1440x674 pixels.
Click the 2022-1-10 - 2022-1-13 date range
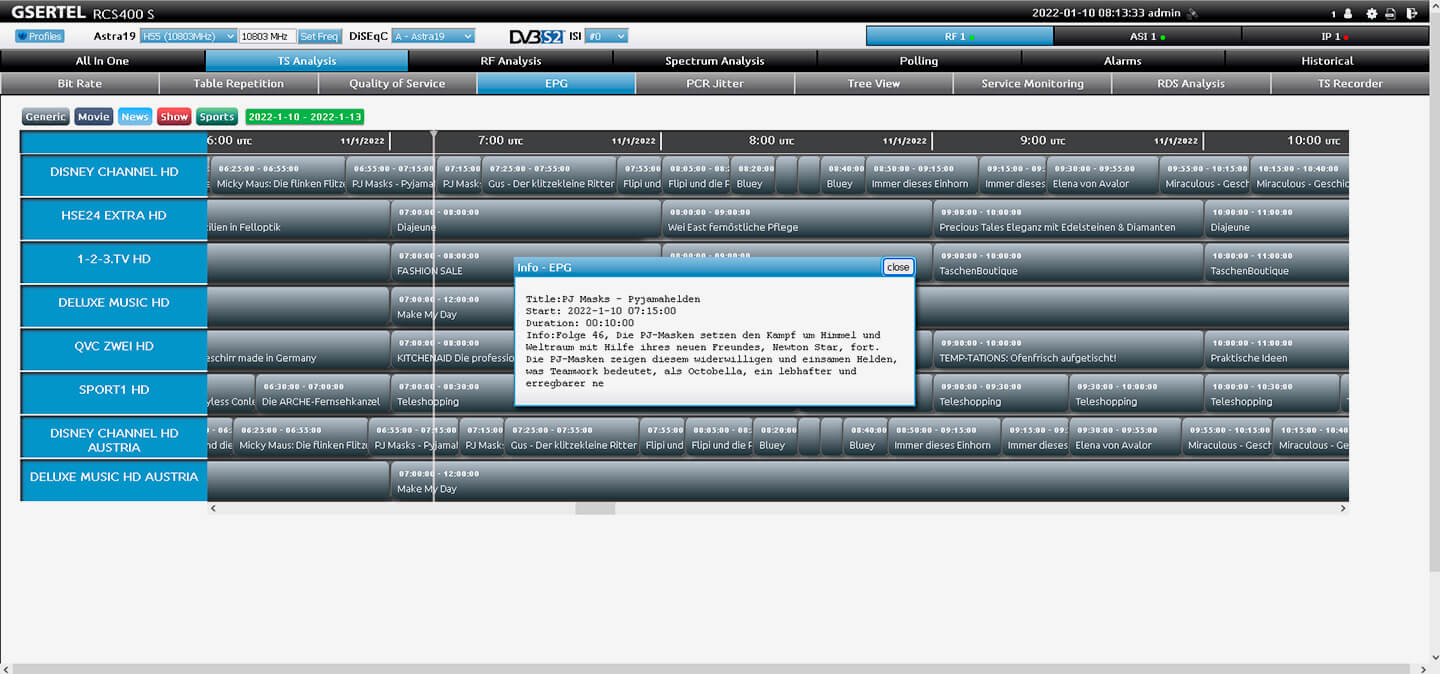[x=305, y=117]
